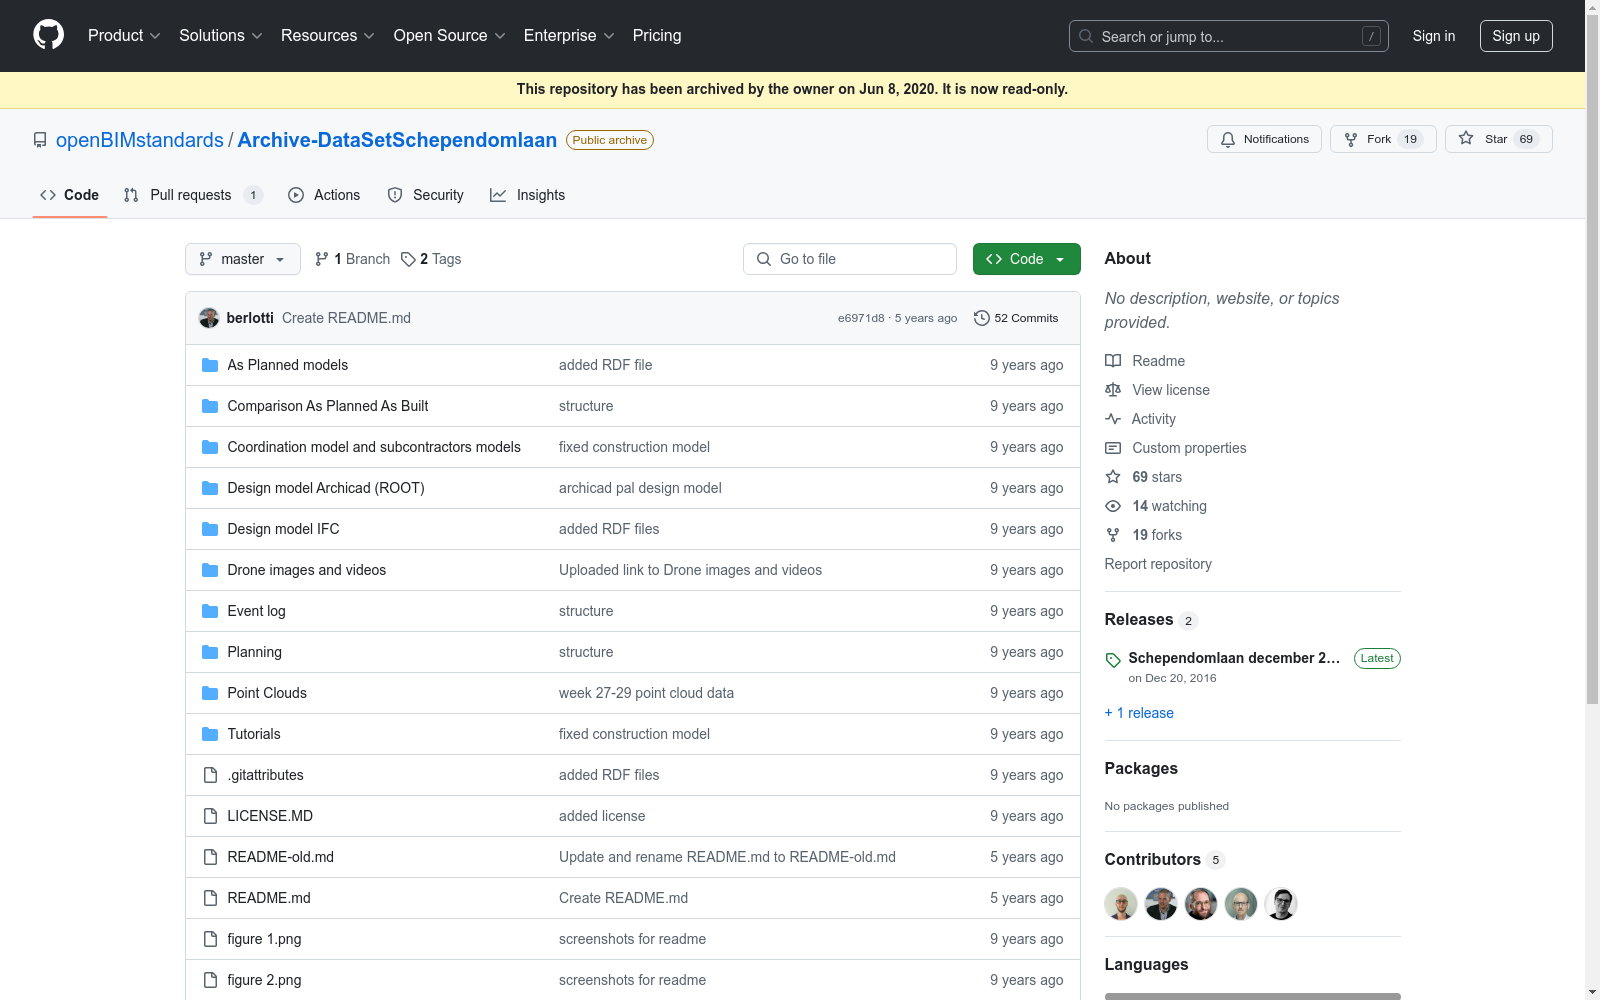Open the README-old.md file

click(x=281, y=857)
